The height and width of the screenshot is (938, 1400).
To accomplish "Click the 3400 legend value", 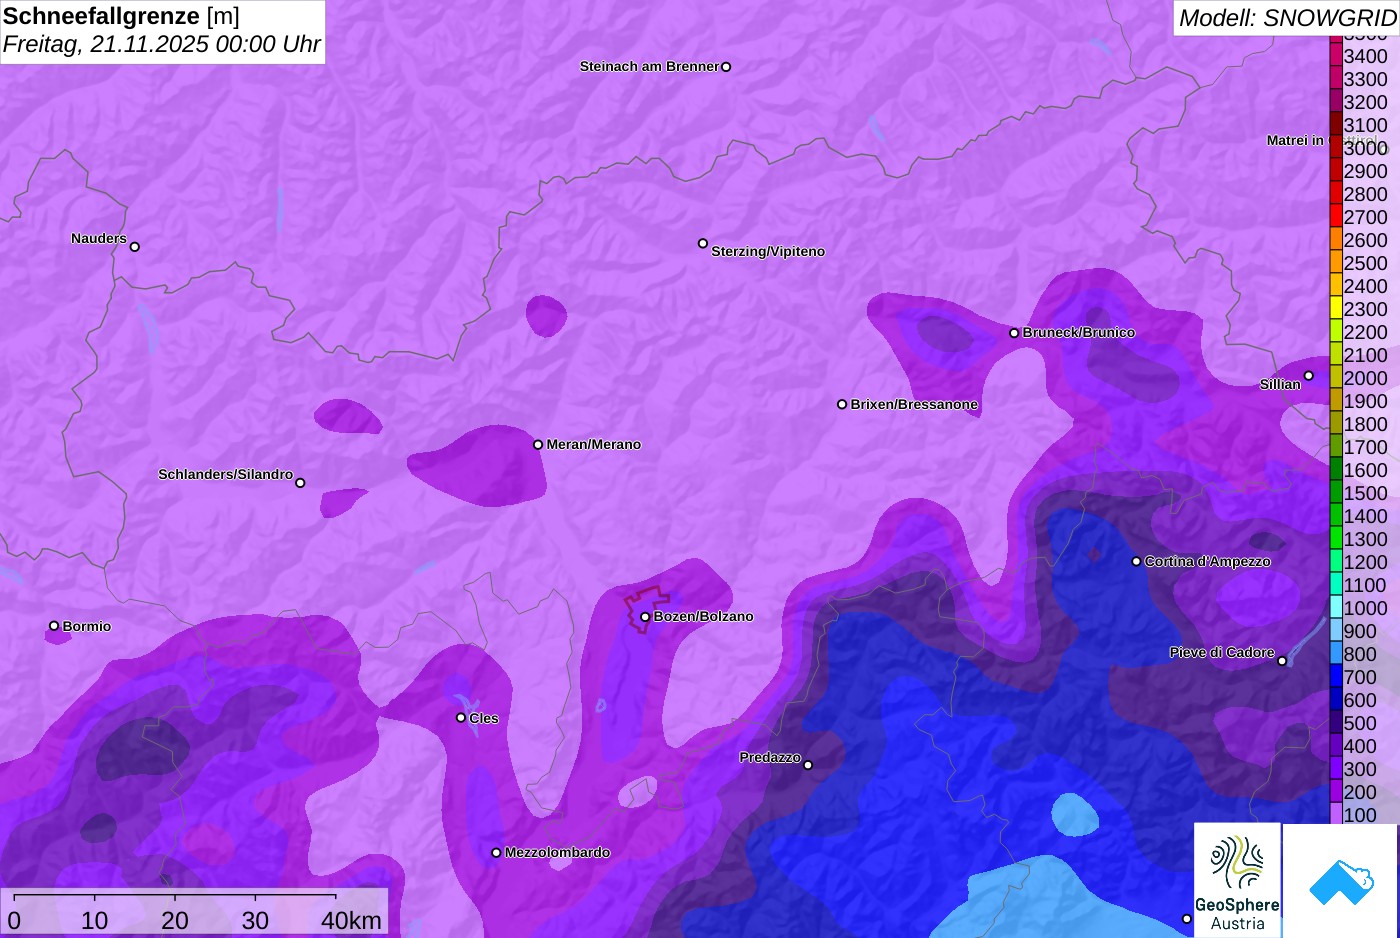I will [1366, 56].
